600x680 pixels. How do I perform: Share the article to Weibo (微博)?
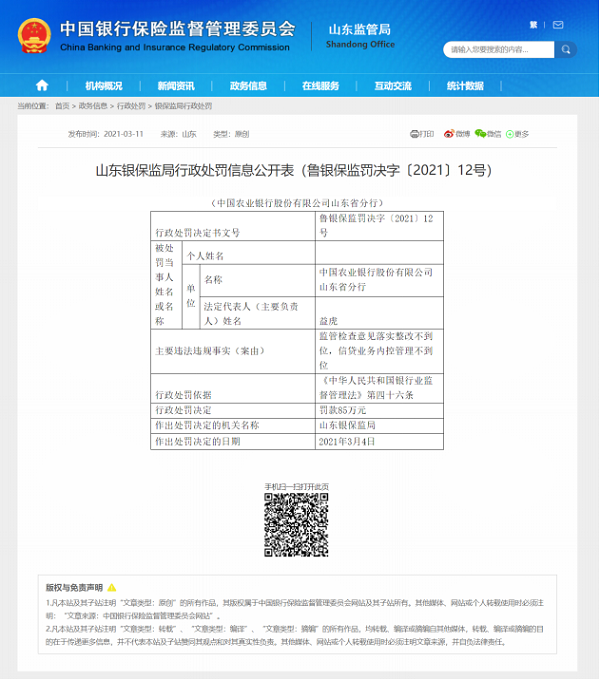tap(456, 133)
